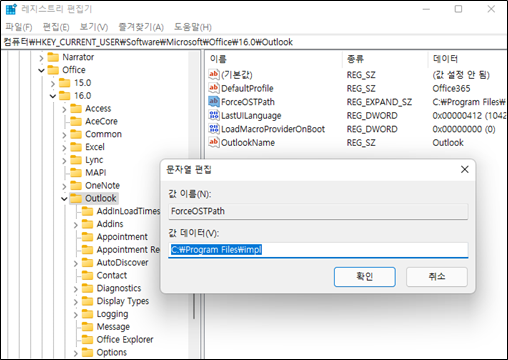508x360 pixels.
Task: Select the Excel folder icon
Action: coord(76,147)
